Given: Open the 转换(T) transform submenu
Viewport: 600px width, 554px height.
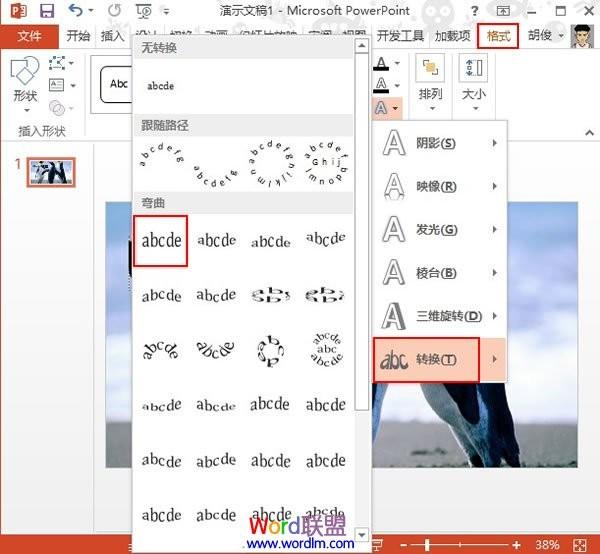Looking at the screenshot, I should coord(439,360).
